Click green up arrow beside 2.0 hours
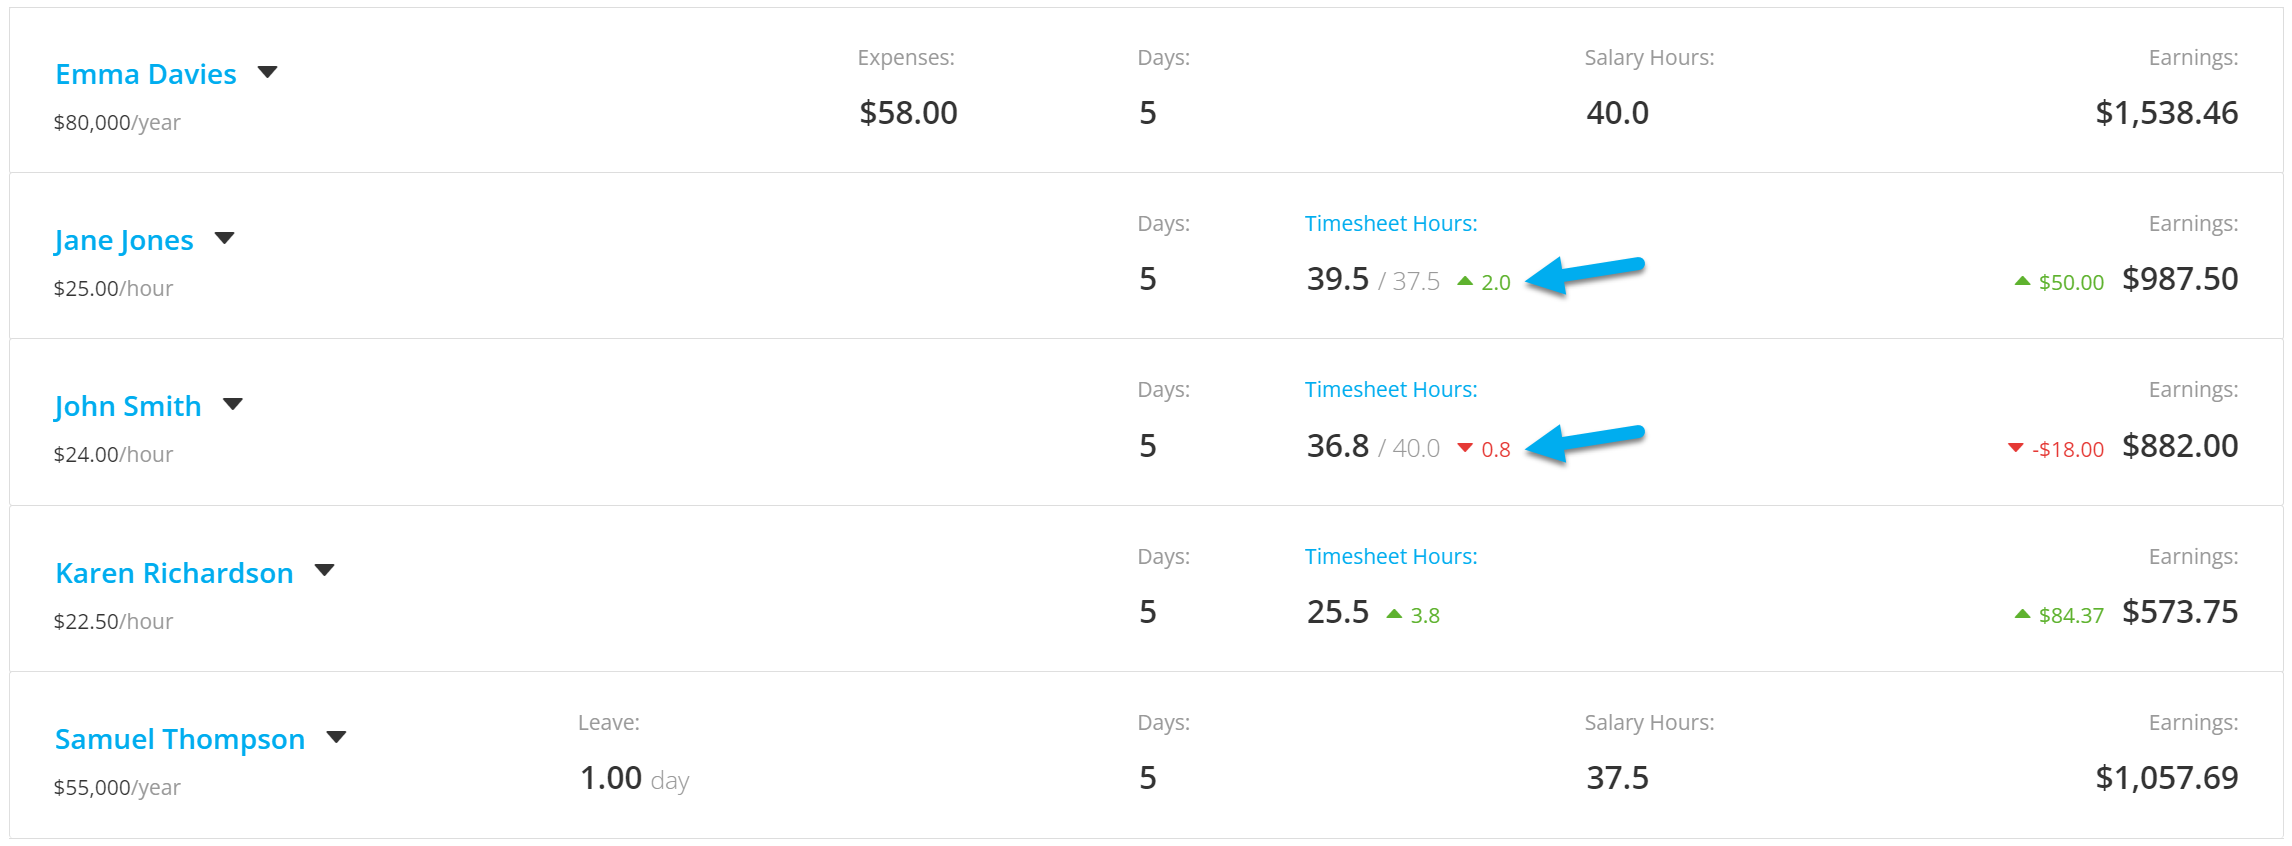 [1465, 281]
